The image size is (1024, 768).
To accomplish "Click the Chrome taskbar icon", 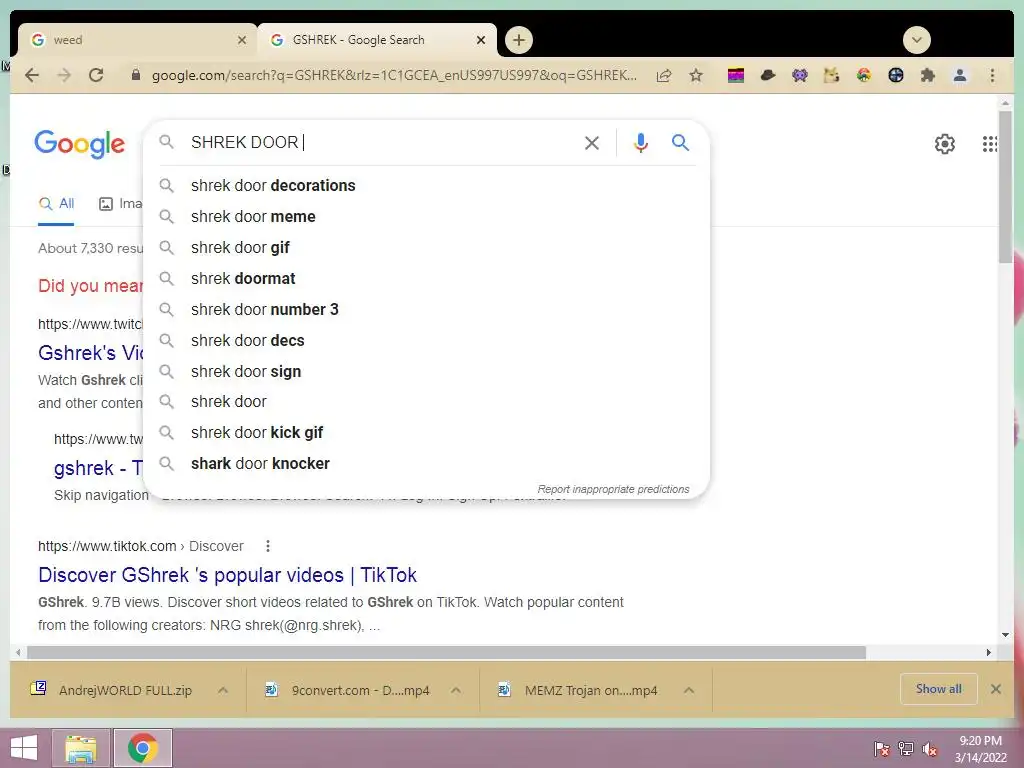I will pyautogui.click(x=143, y=748).
